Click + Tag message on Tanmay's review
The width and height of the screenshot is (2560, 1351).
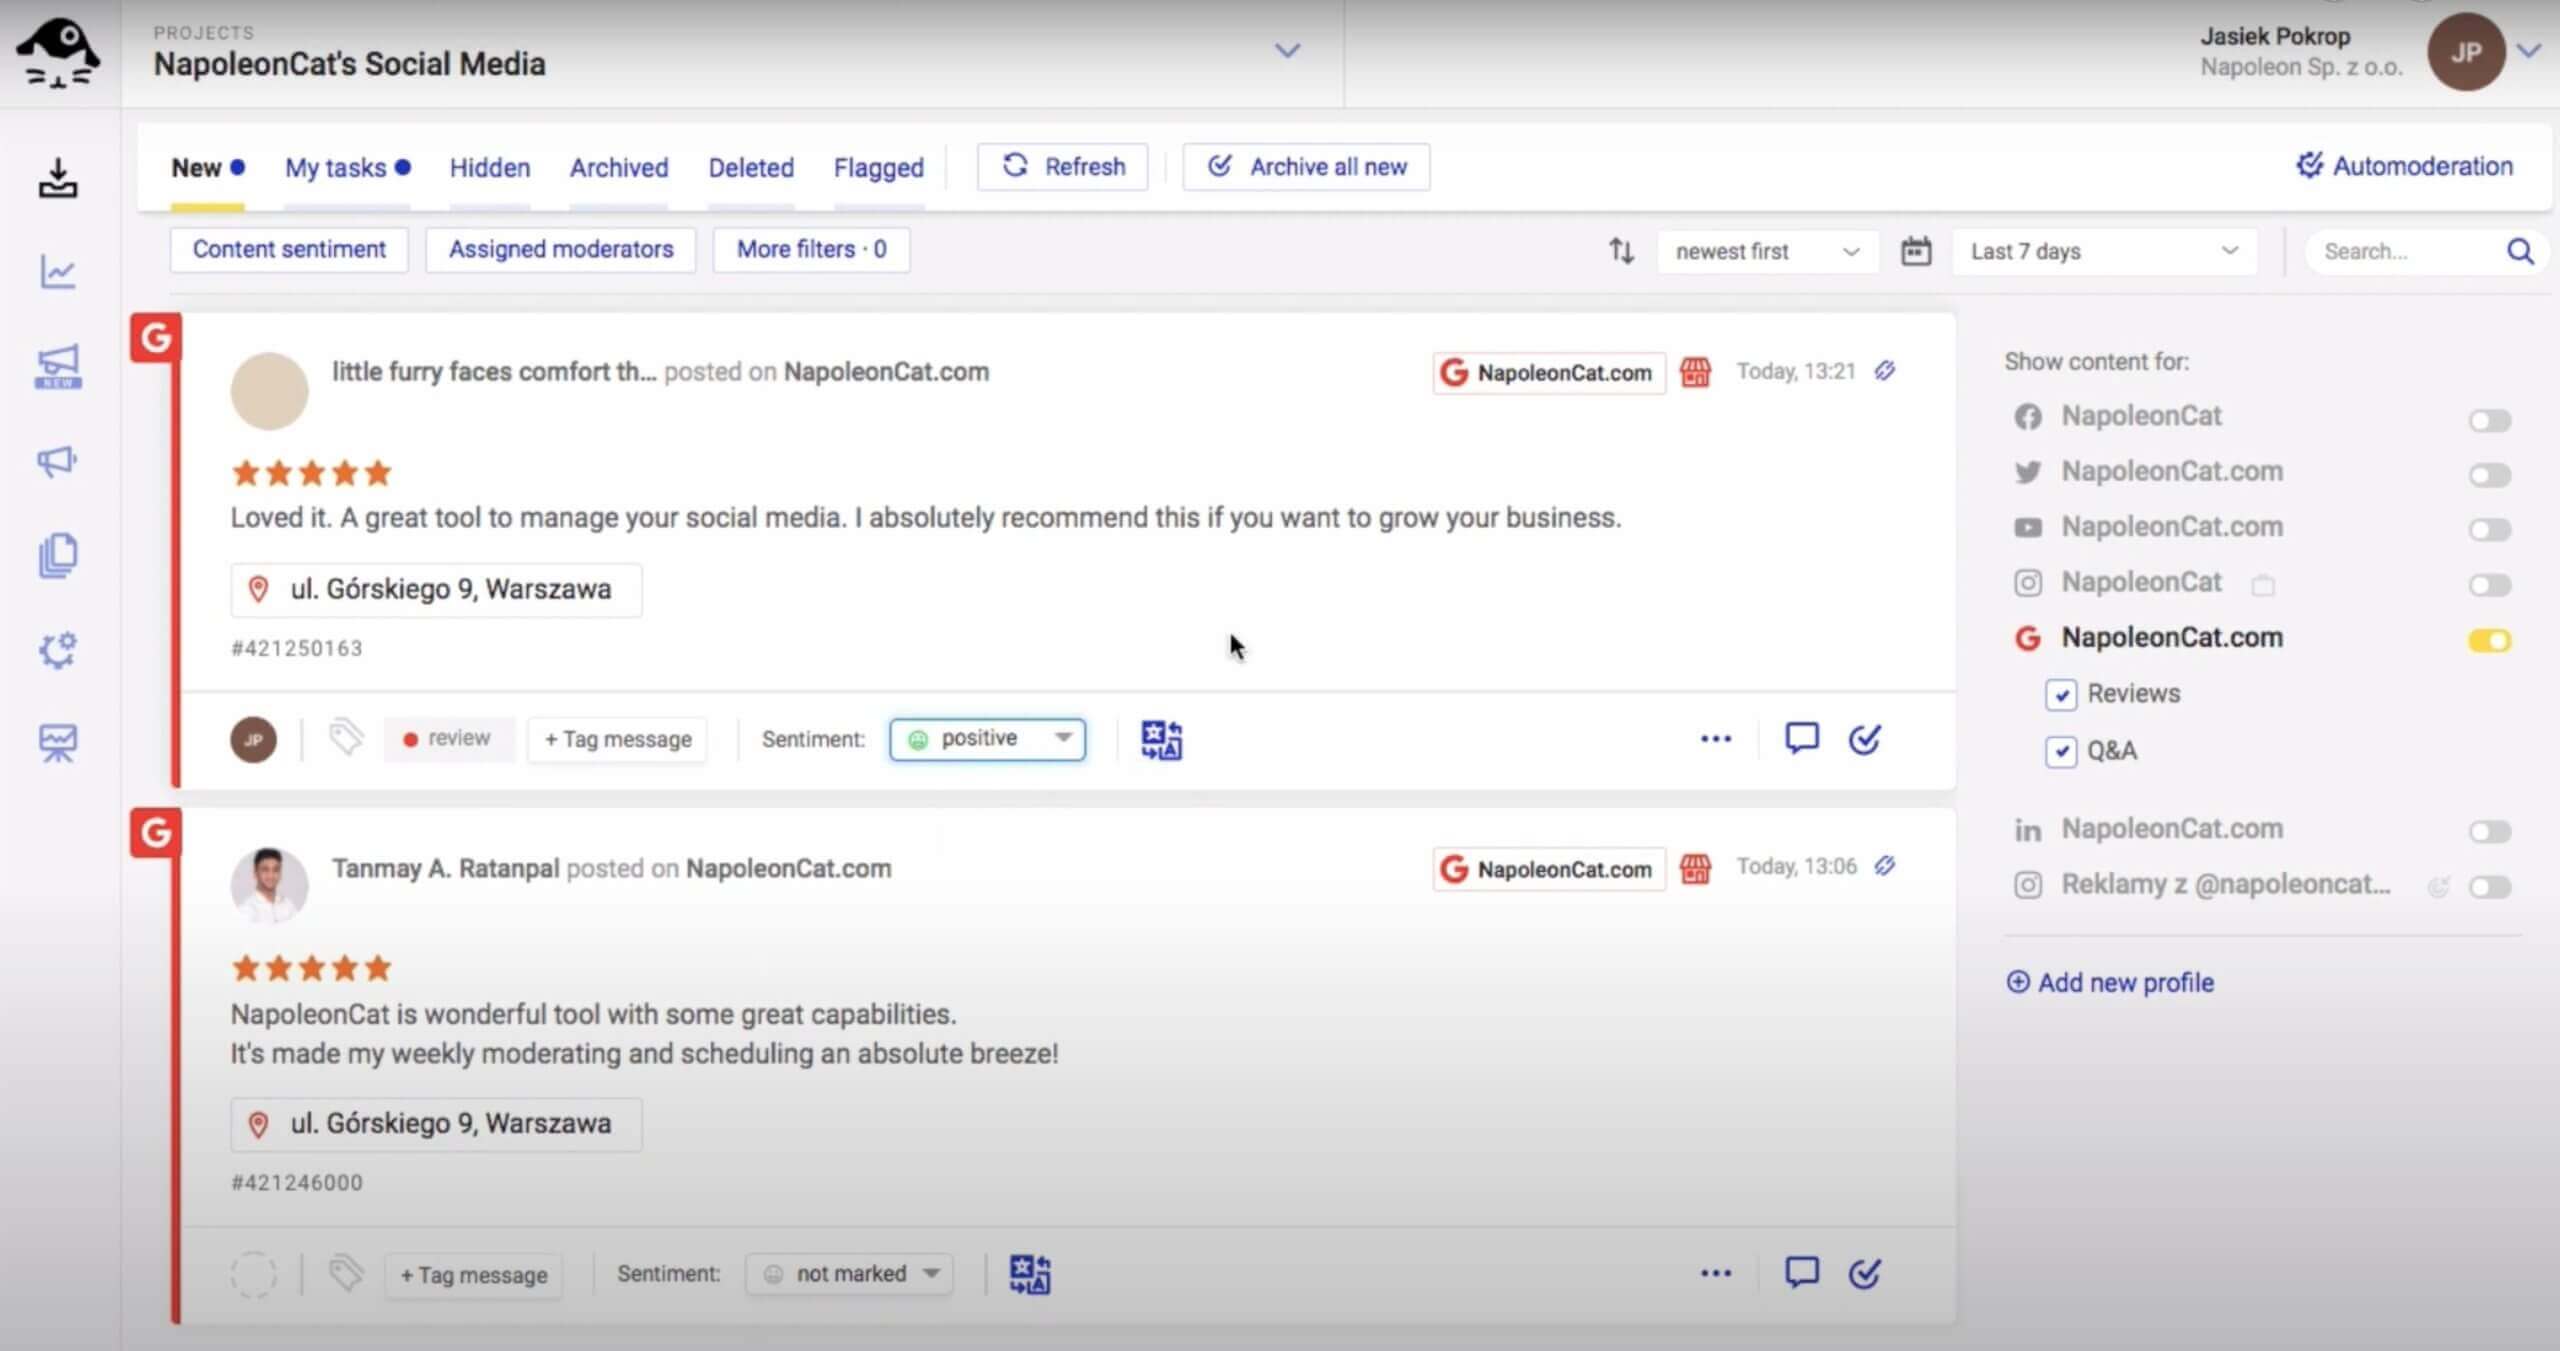click(473, 1275)
